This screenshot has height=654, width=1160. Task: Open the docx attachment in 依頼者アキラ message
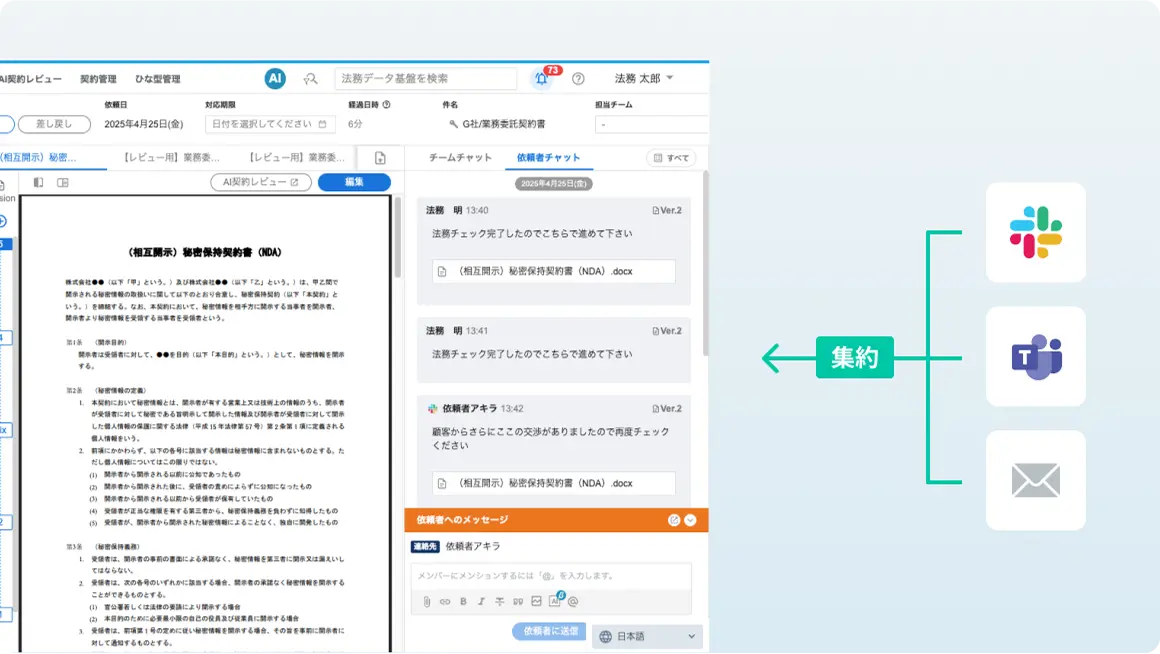(553, 484)
